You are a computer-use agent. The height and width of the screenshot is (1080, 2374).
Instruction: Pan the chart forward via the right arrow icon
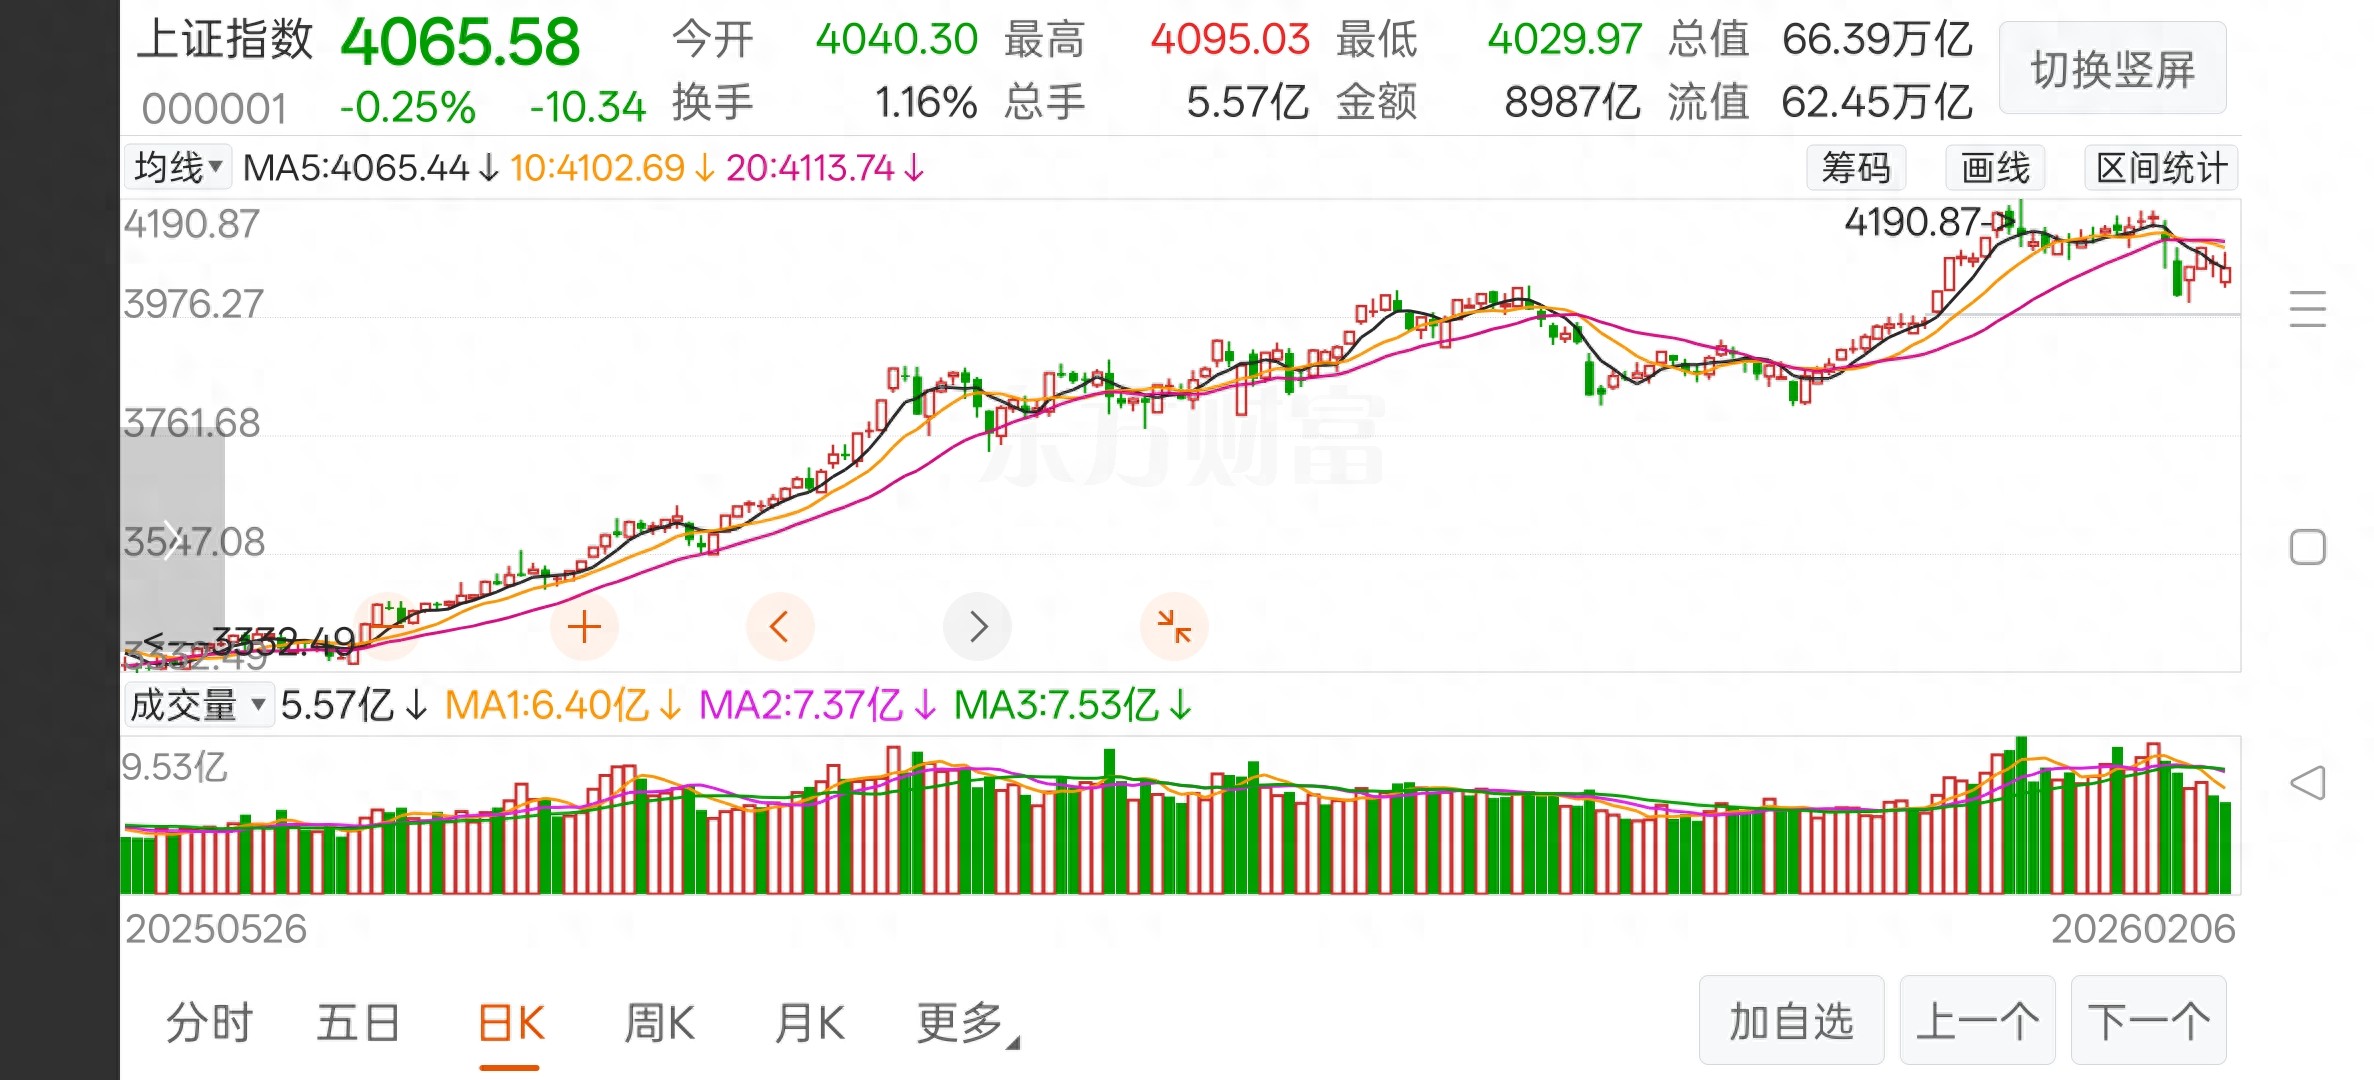coord(977,626)
